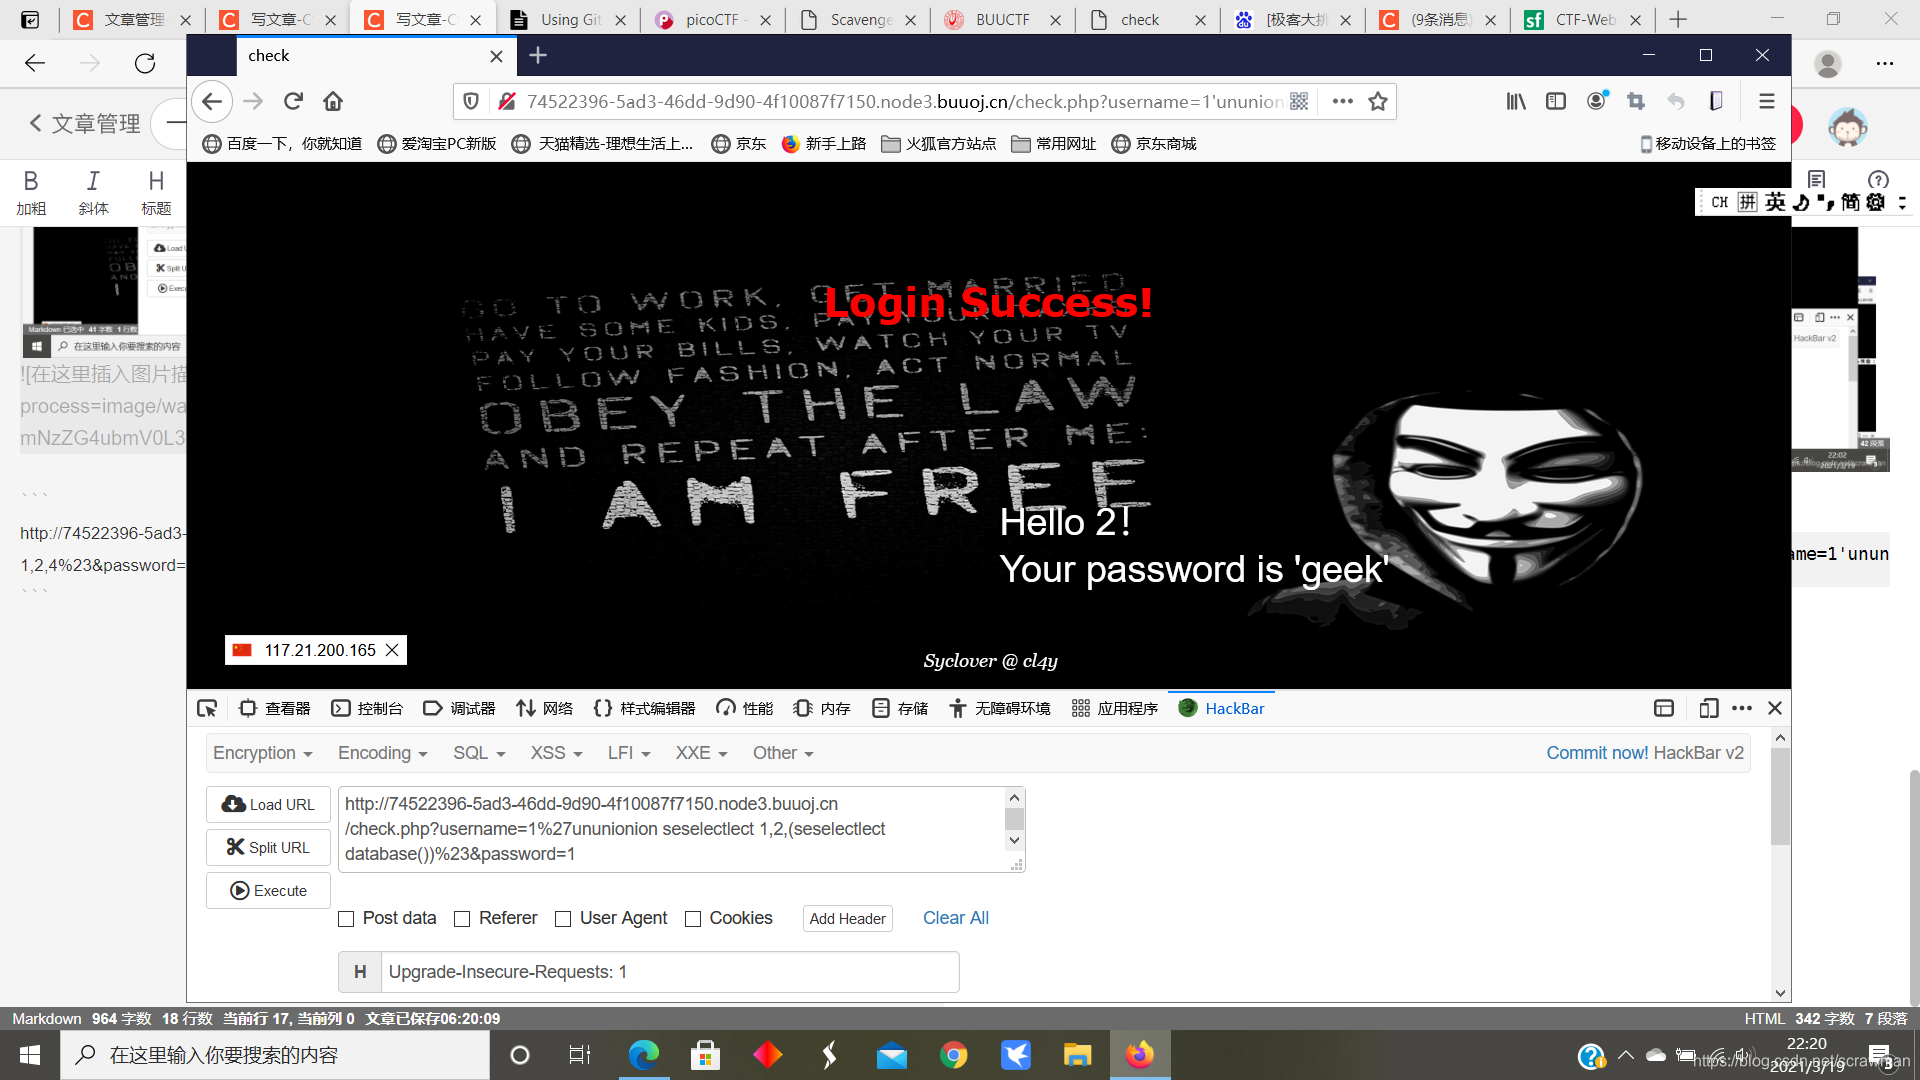
Task: Click Split URL button
Action: point(268,847)
